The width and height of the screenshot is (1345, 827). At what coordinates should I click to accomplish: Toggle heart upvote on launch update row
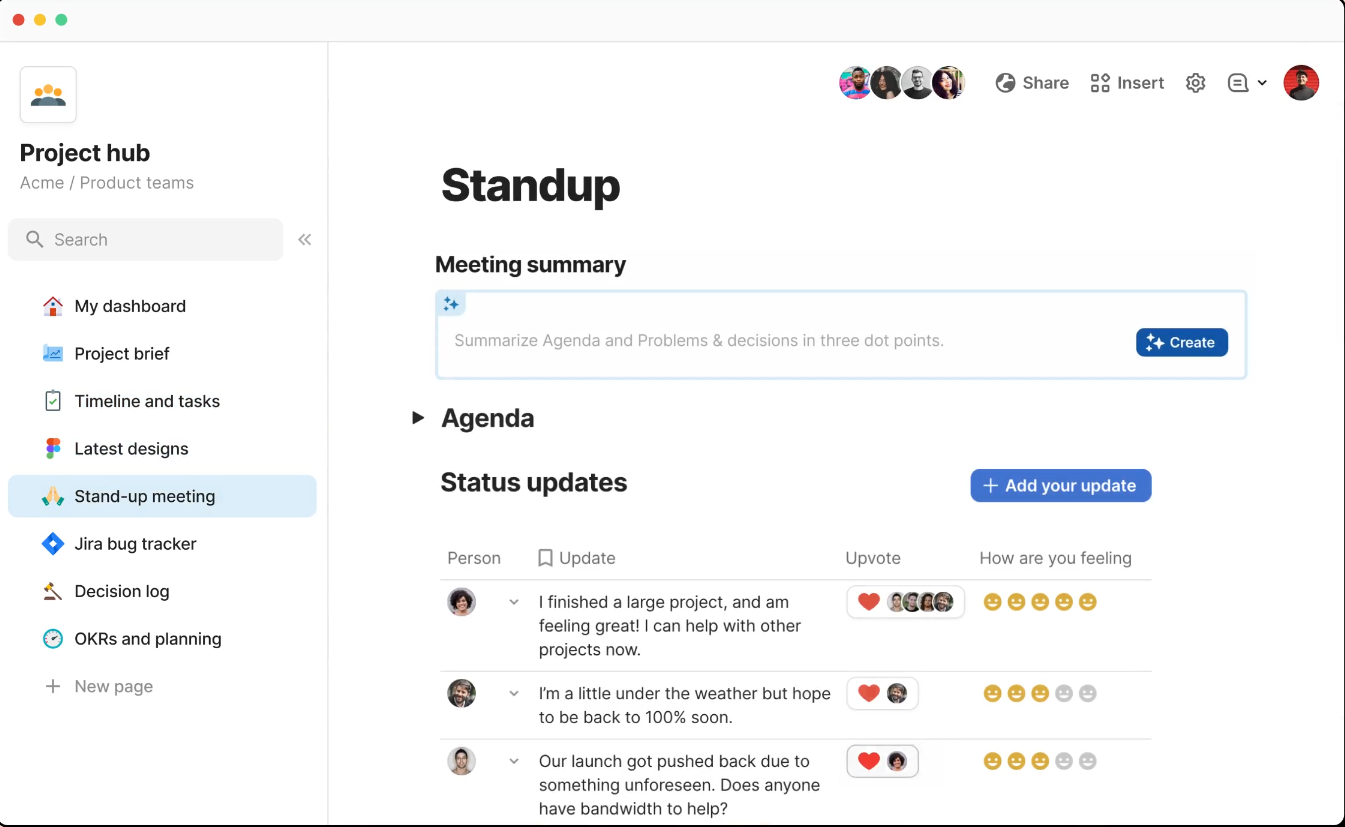tap(869, 761)
